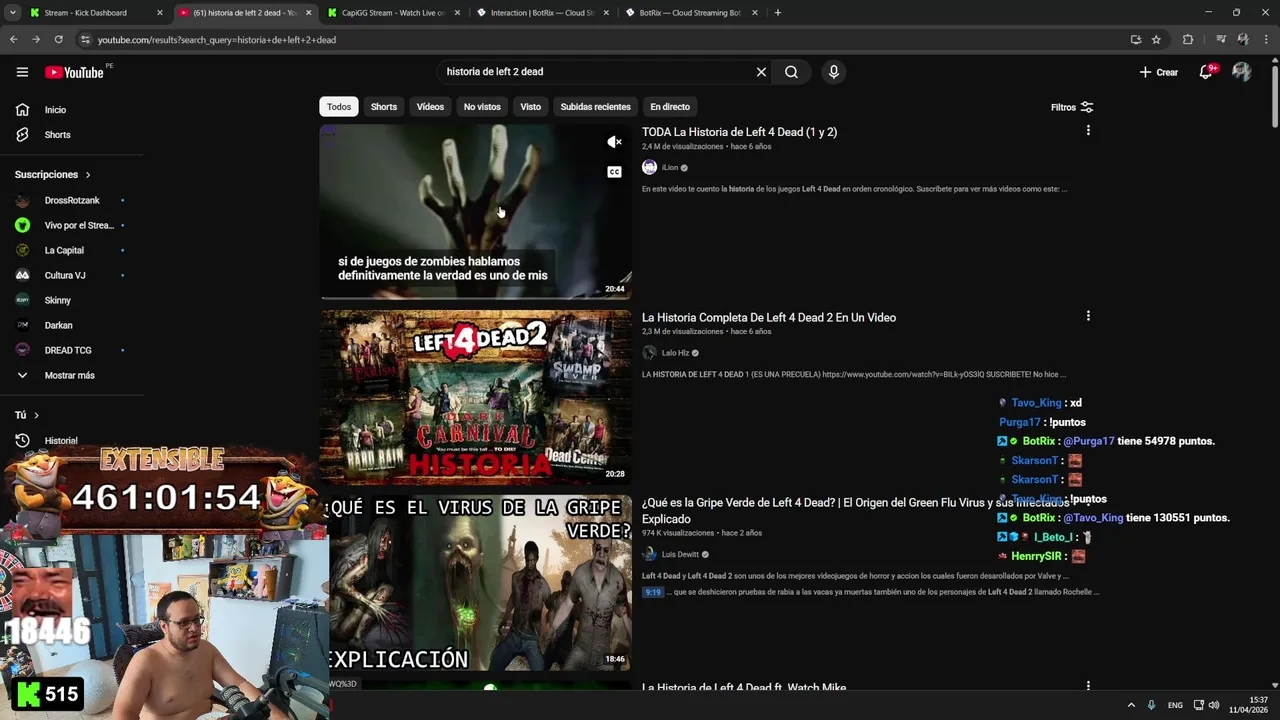Bookmark this page with star

point(1156,39)
